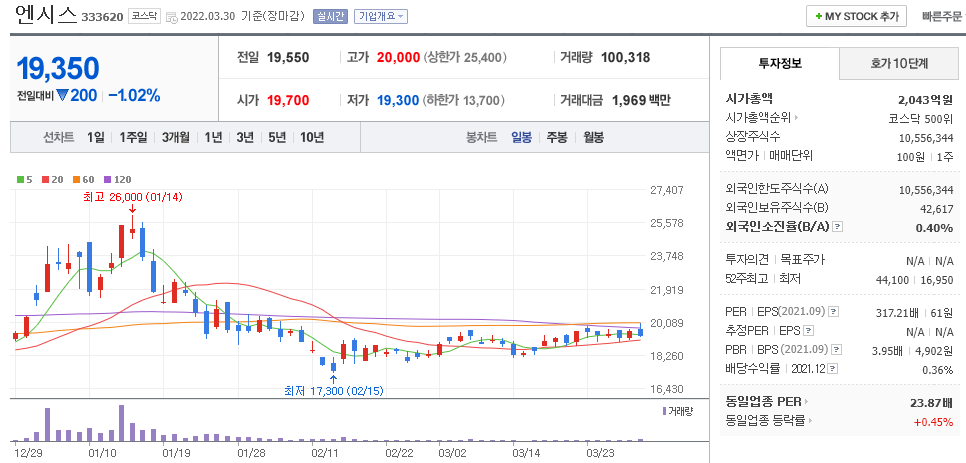Switch to the 호가 10단계 tab
This screenshot has width=966, height=463.
(x=899, y=63)
